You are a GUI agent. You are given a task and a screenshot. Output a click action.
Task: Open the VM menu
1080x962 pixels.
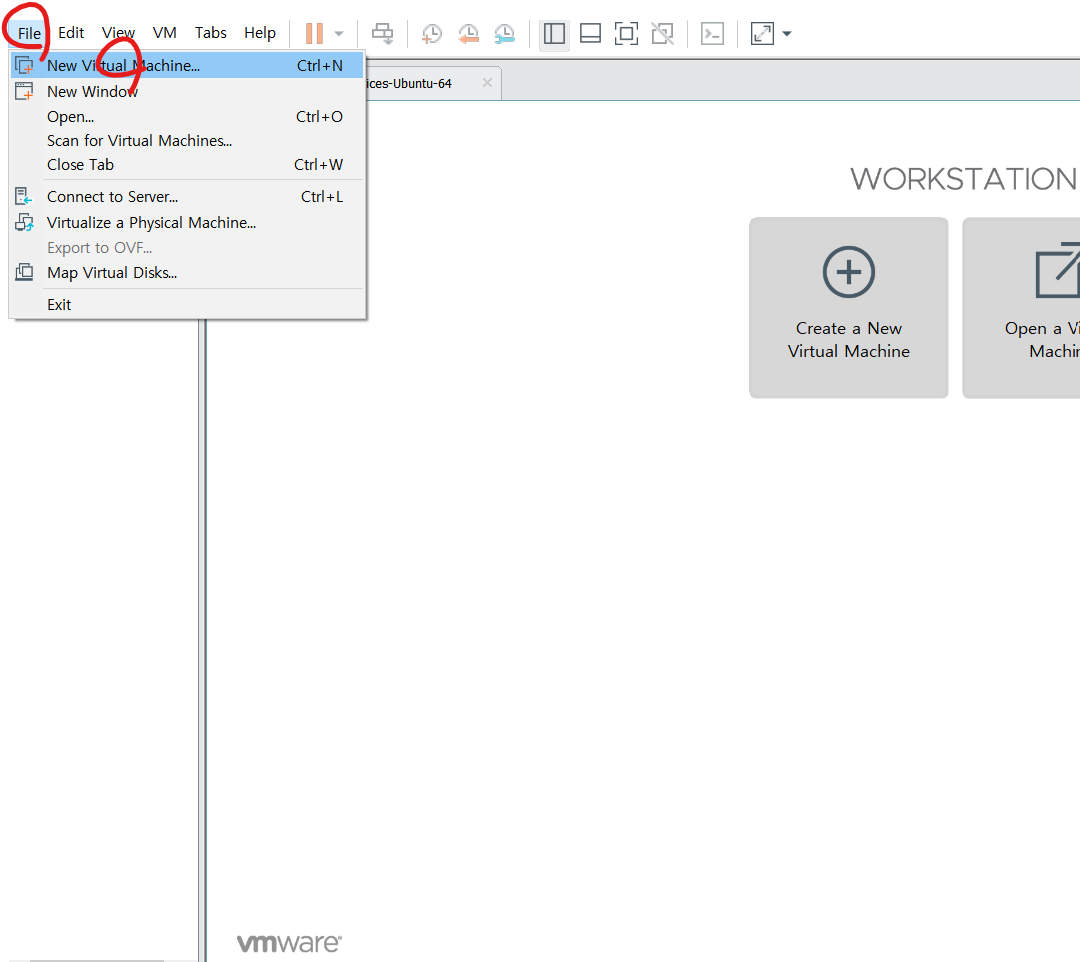coord(165,33)
